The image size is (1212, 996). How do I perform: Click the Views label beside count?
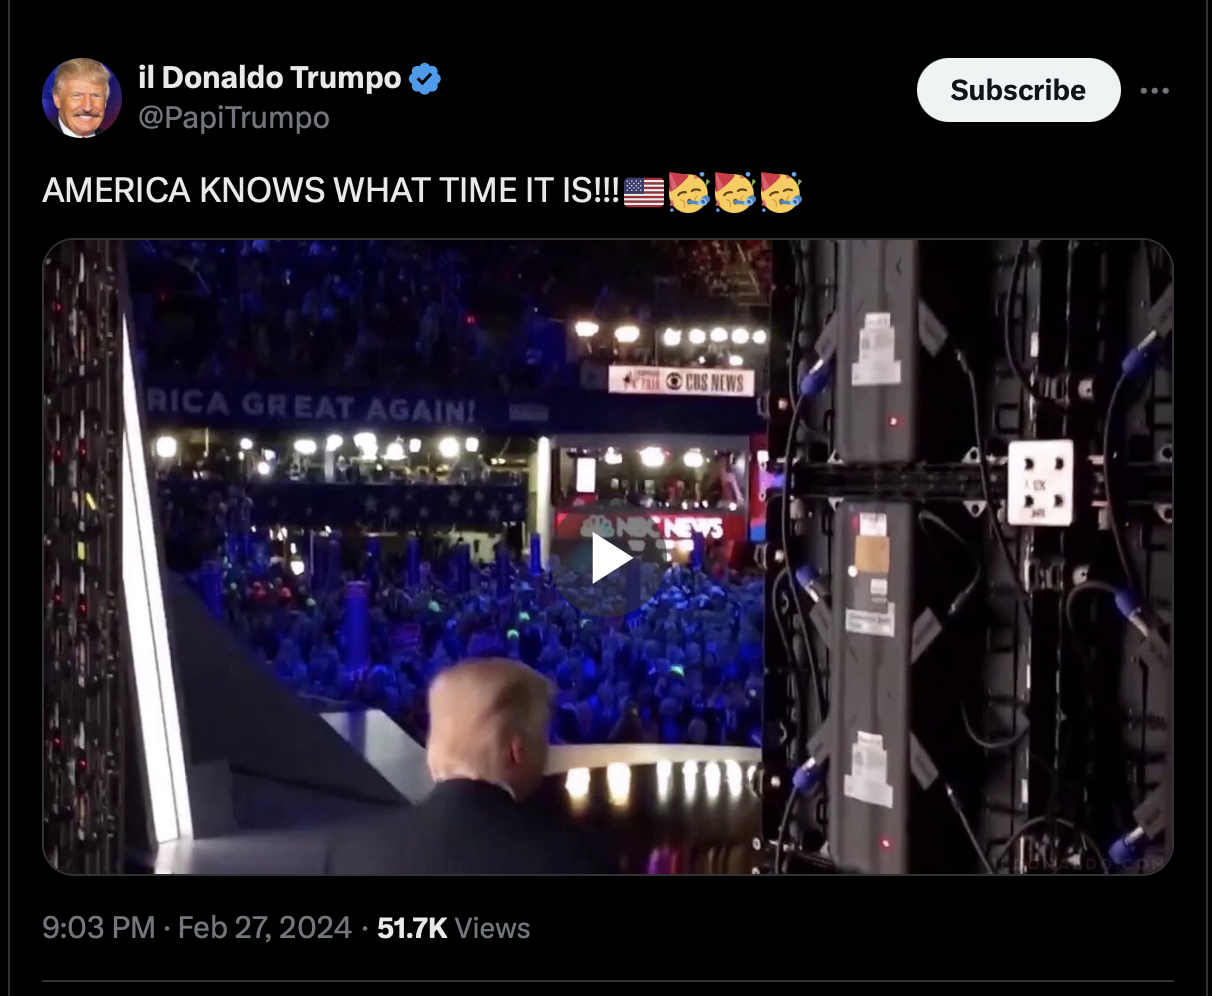click(x=492, y=928)
